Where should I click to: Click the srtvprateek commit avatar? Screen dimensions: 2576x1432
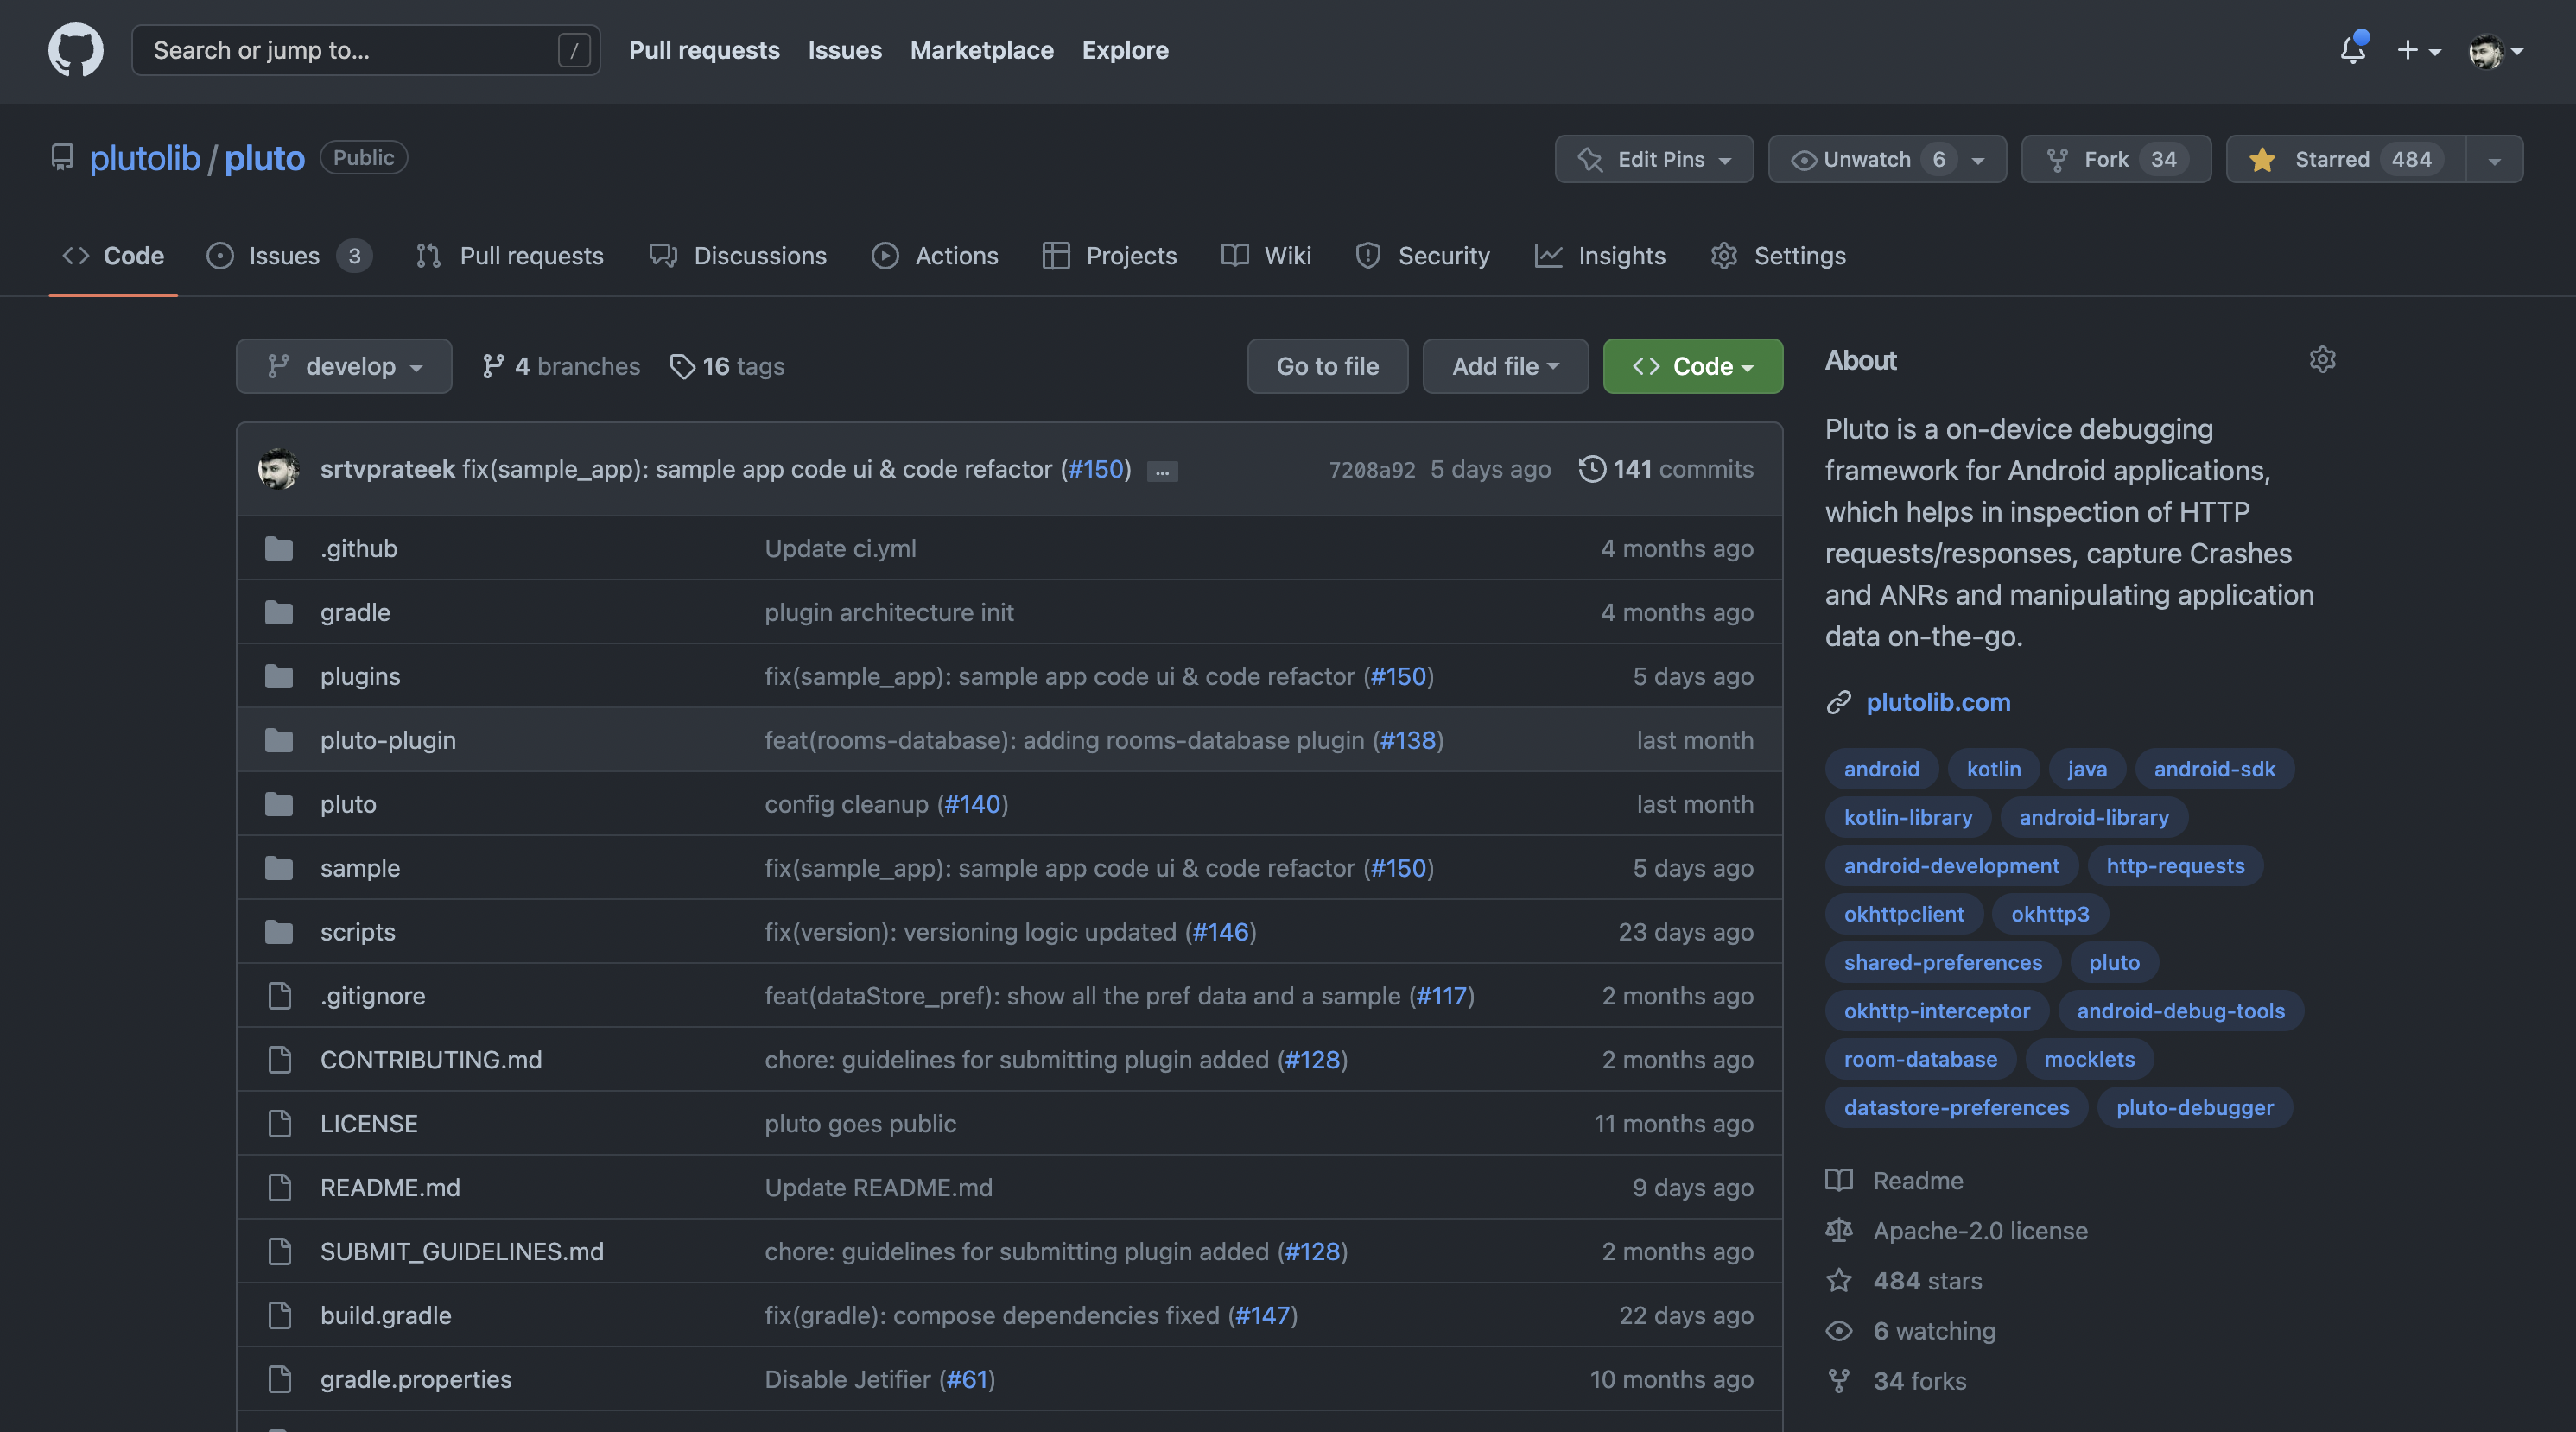click(x=278, y=469)
